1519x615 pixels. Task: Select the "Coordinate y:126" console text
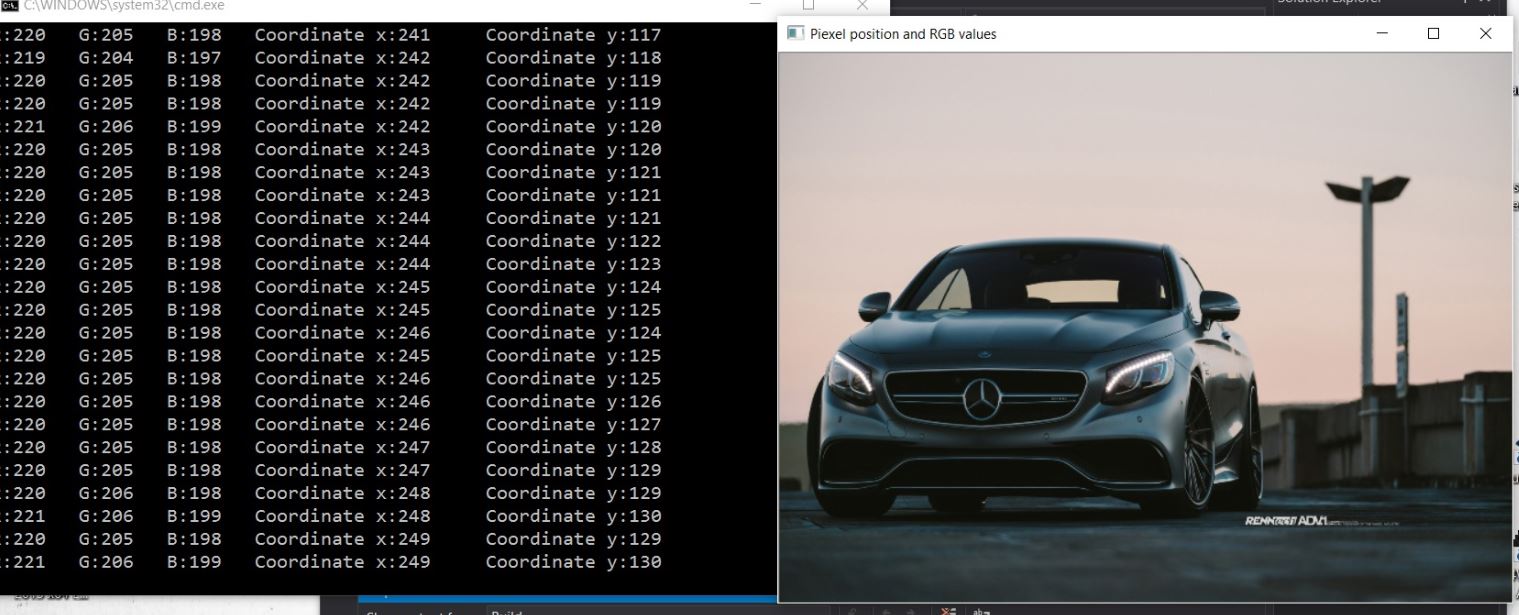click(x=574, y=402)
